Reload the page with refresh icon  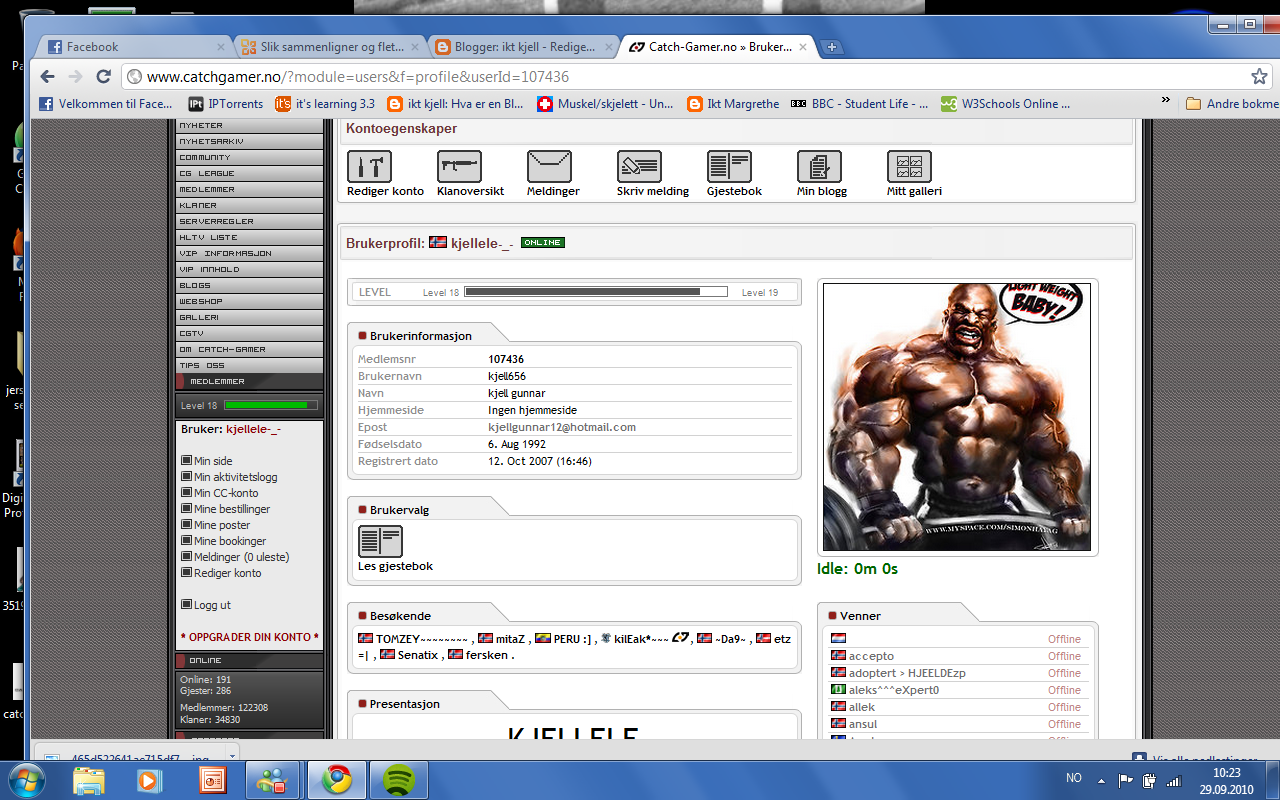[x=103, y=76]
